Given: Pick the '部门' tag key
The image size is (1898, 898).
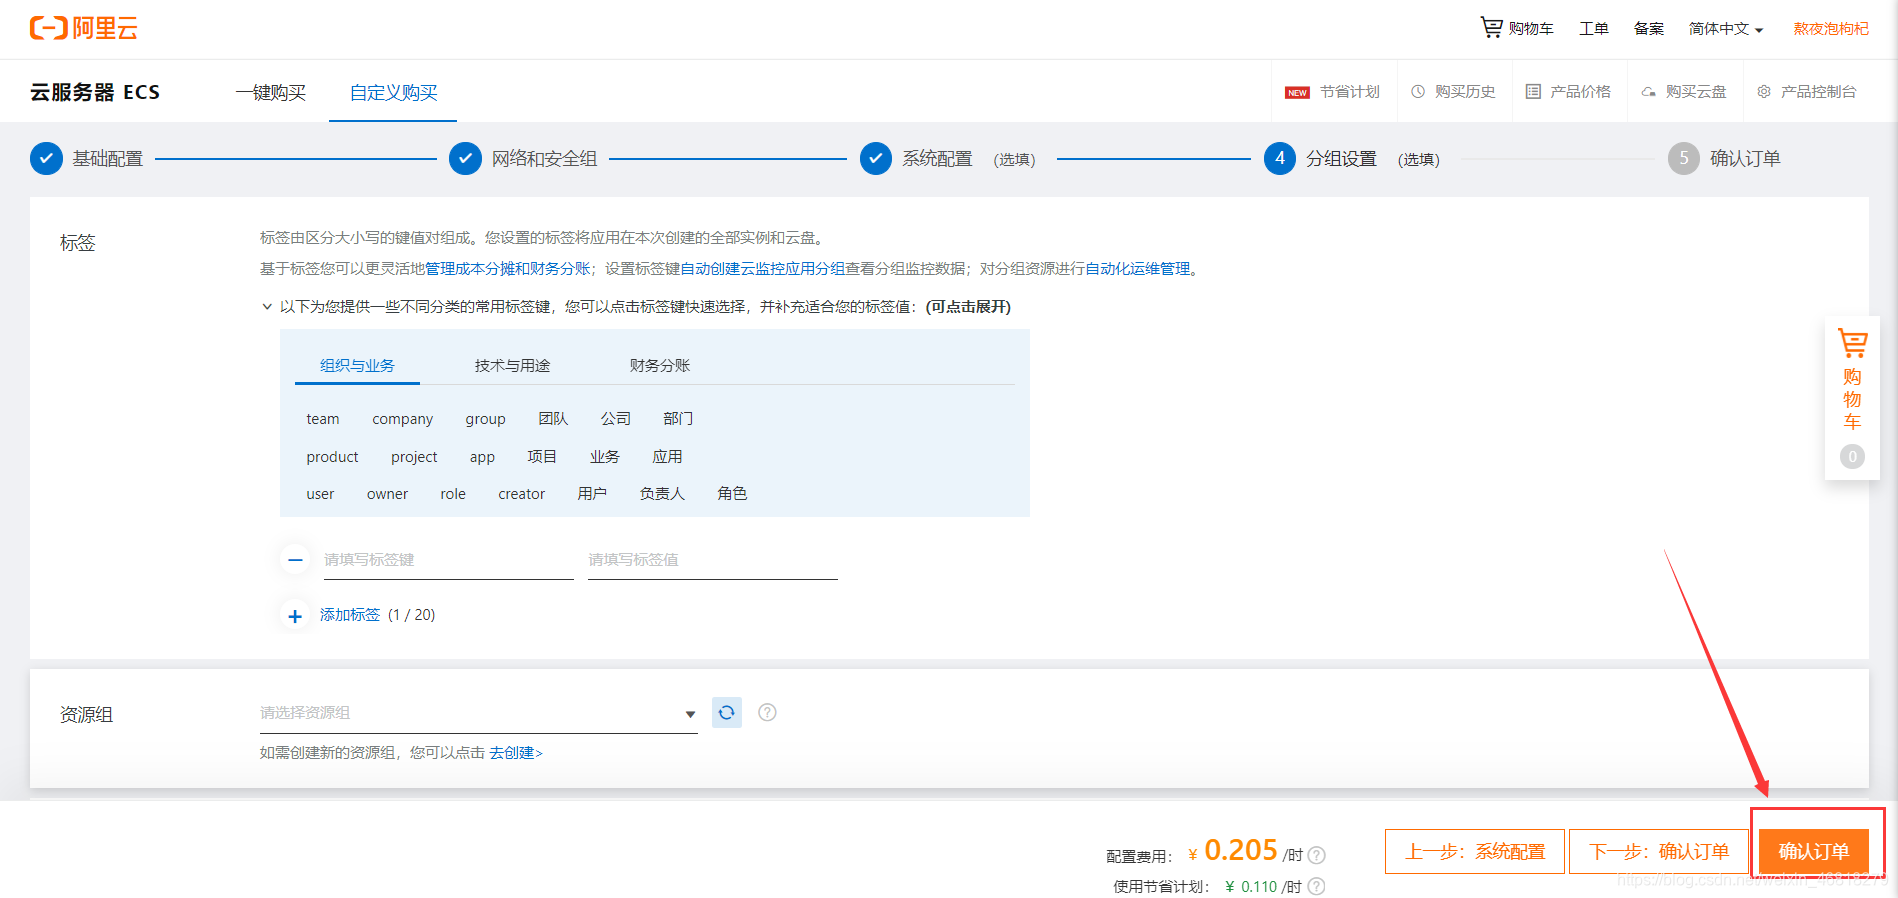Looking at the screenshot, I should click(678, 419).
